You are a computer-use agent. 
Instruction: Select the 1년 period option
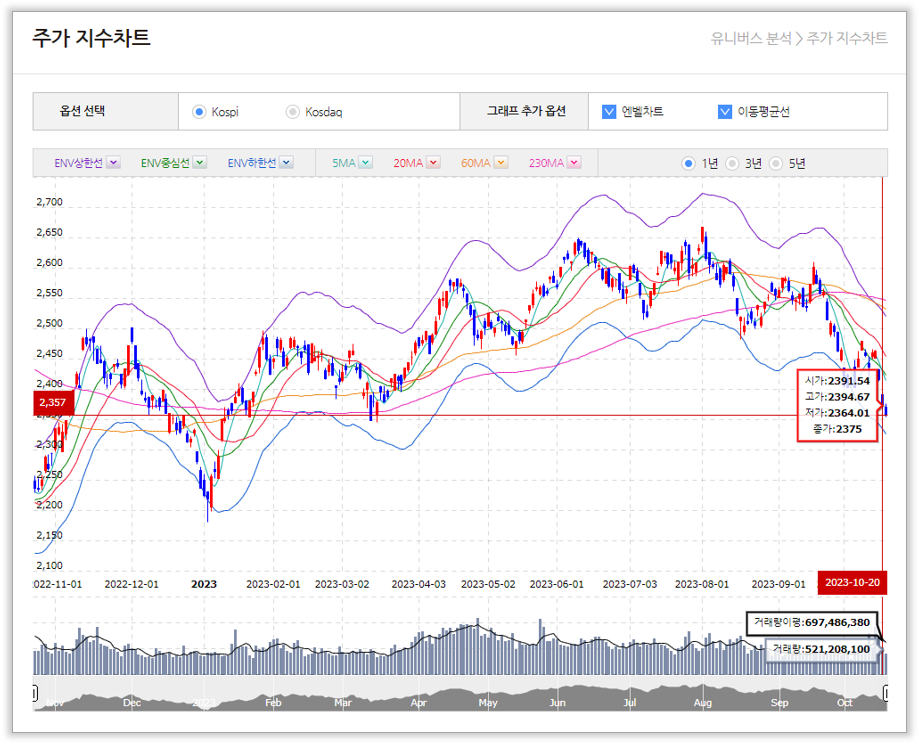click(x=688, y=163)
